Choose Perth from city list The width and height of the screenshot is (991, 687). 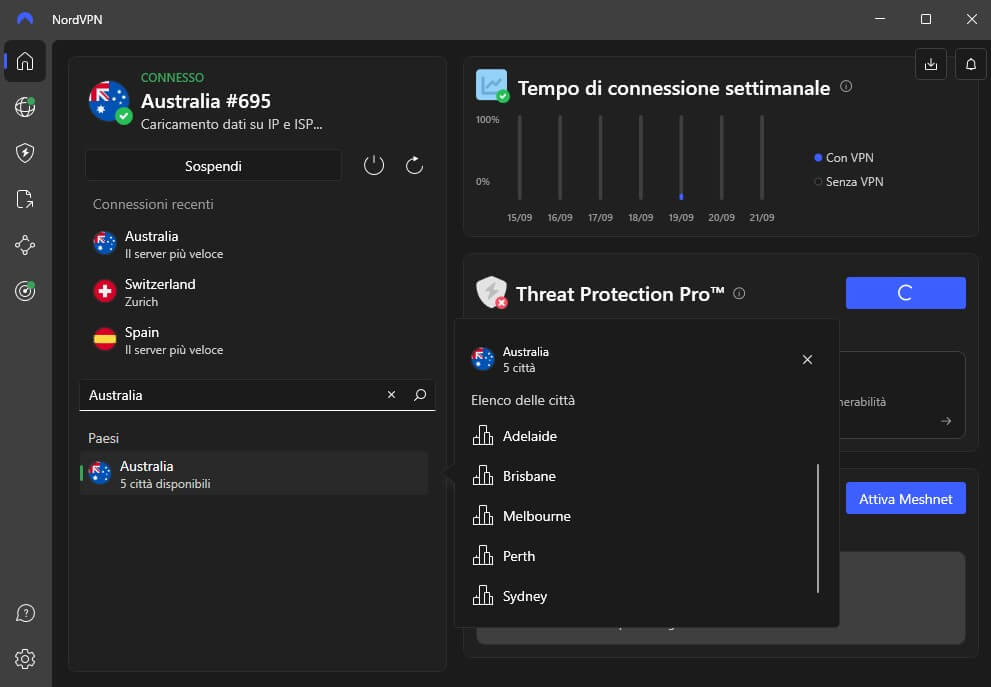(640, 556)
